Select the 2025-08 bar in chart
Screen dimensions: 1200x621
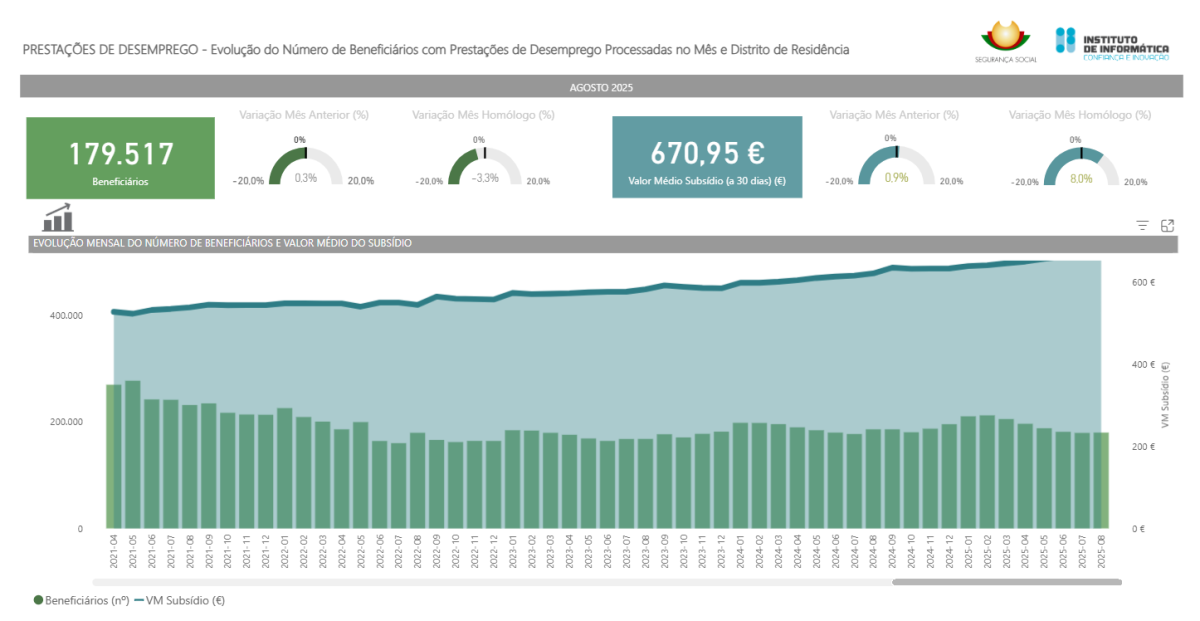click(1100, 480)
